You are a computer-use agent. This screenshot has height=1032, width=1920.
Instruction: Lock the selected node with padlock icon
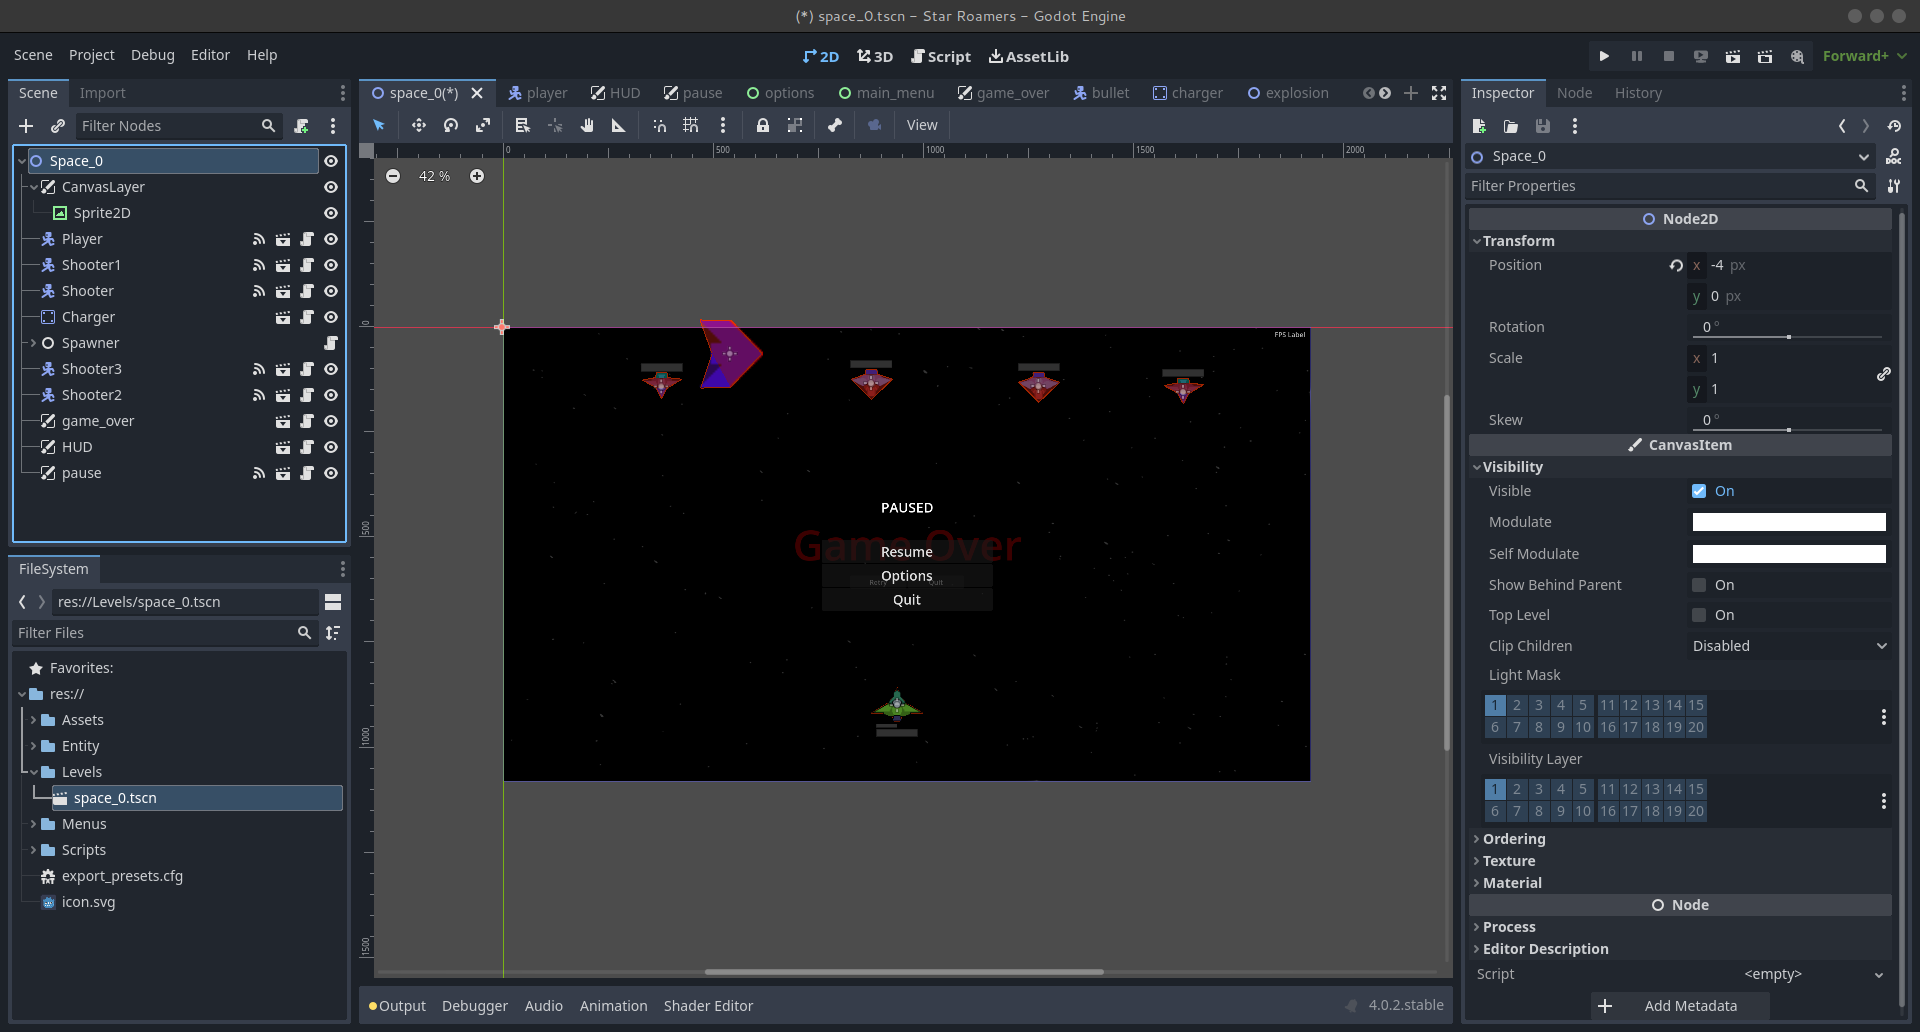(x=762, y=125)
